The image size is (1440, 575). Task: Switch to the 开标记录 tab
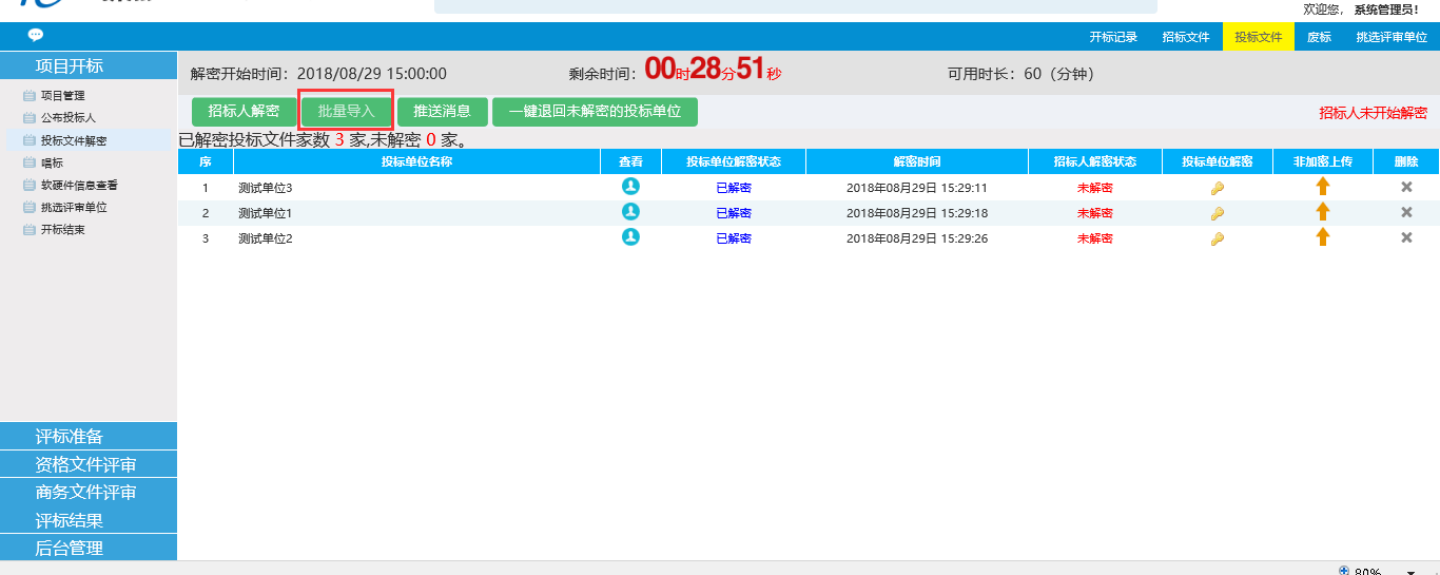[1113, 37]
